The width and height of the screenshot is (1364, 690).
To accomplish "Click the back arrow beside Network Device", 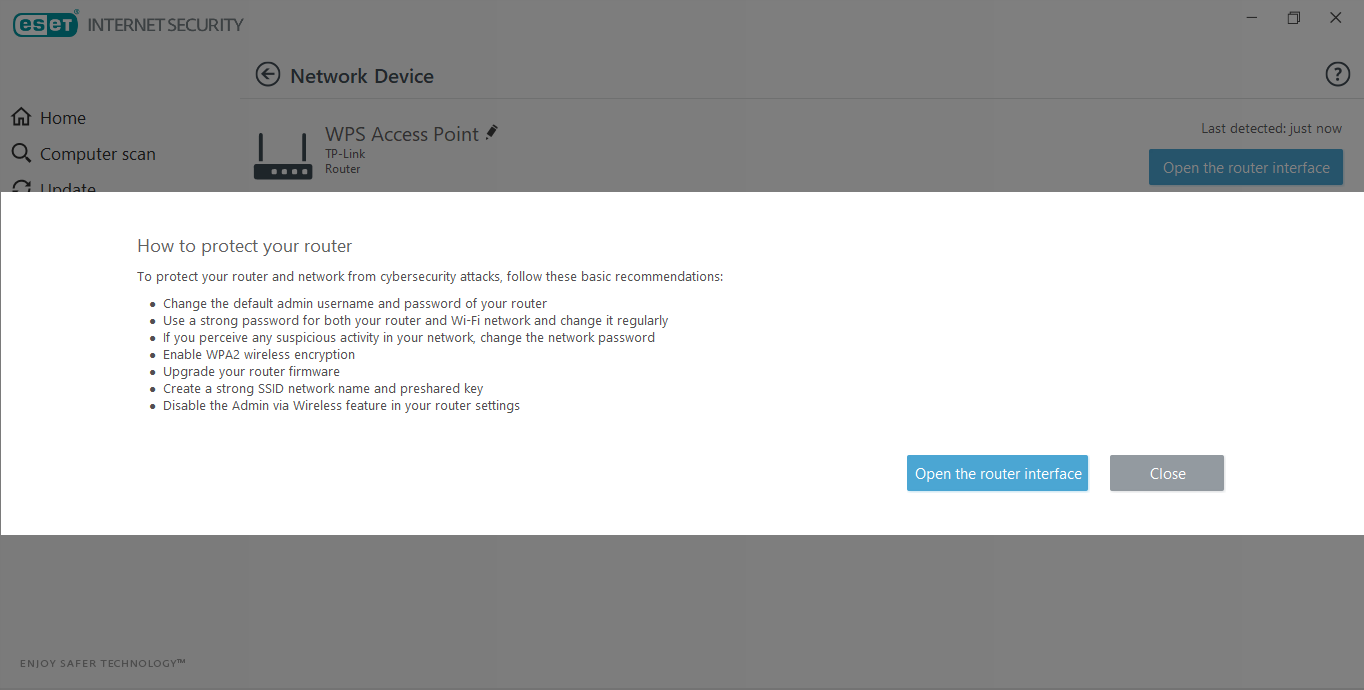I will click(x=267, y=75).
